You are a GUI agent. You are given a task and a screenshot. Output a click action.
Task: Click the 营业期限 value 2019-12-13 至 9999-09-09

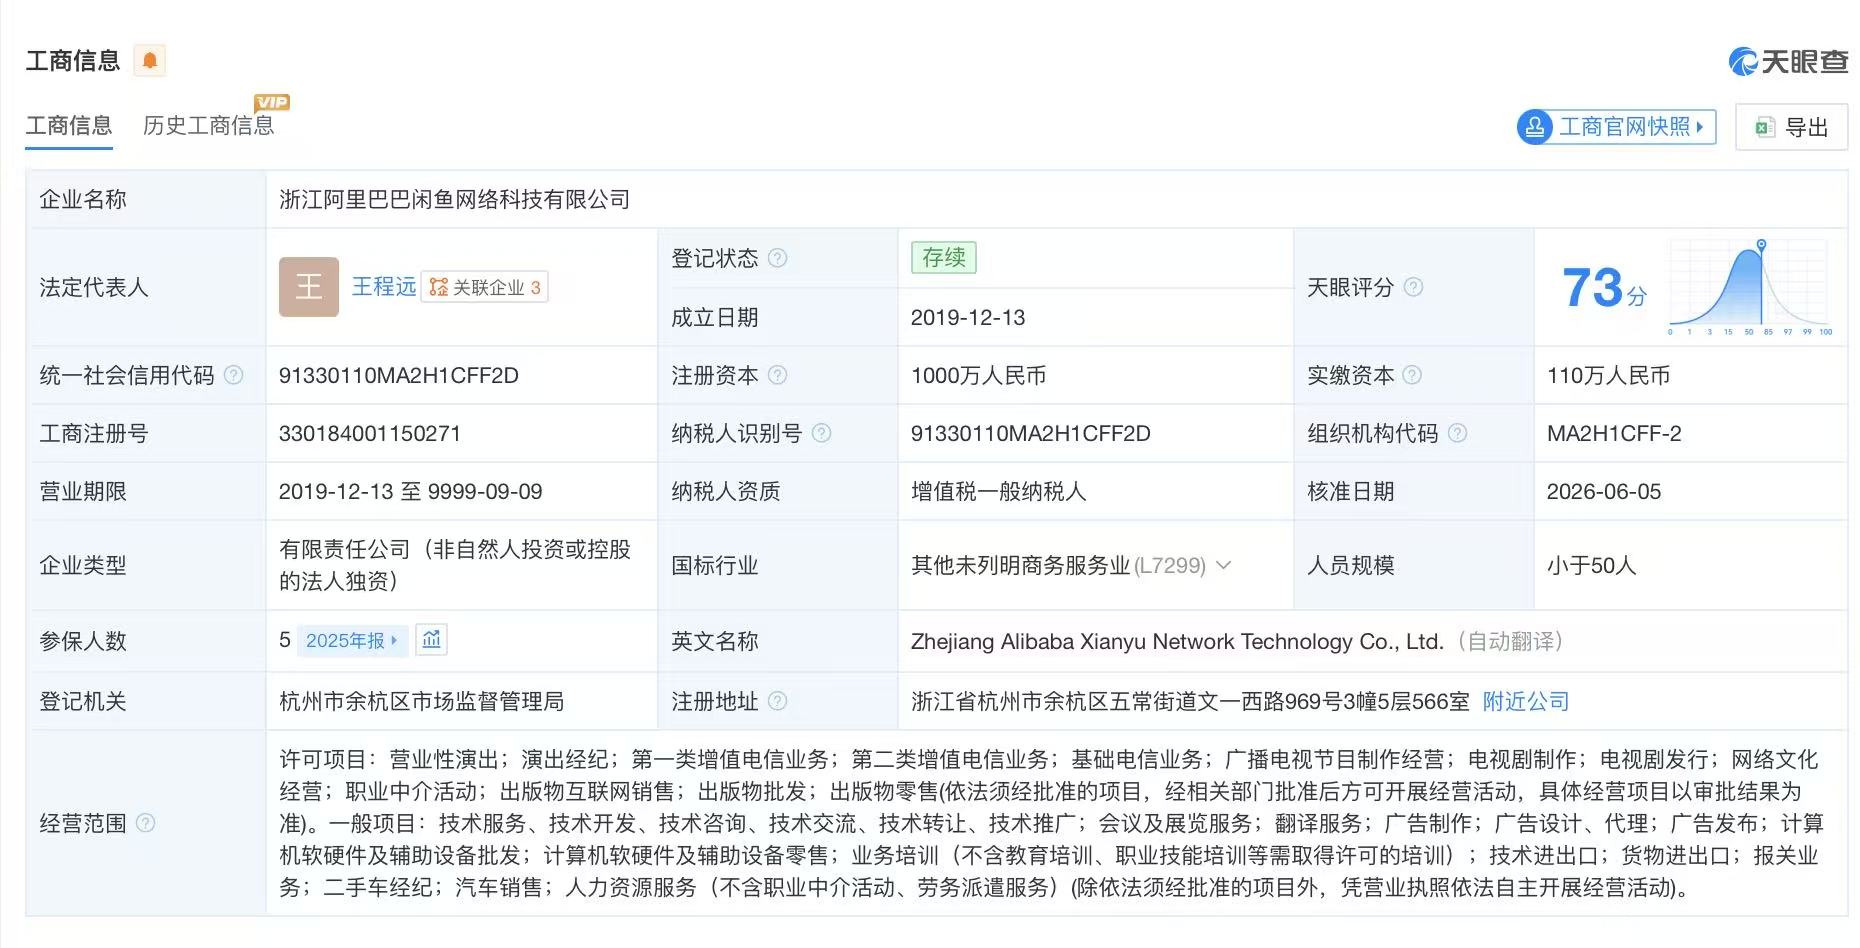[x=411, y=491]
